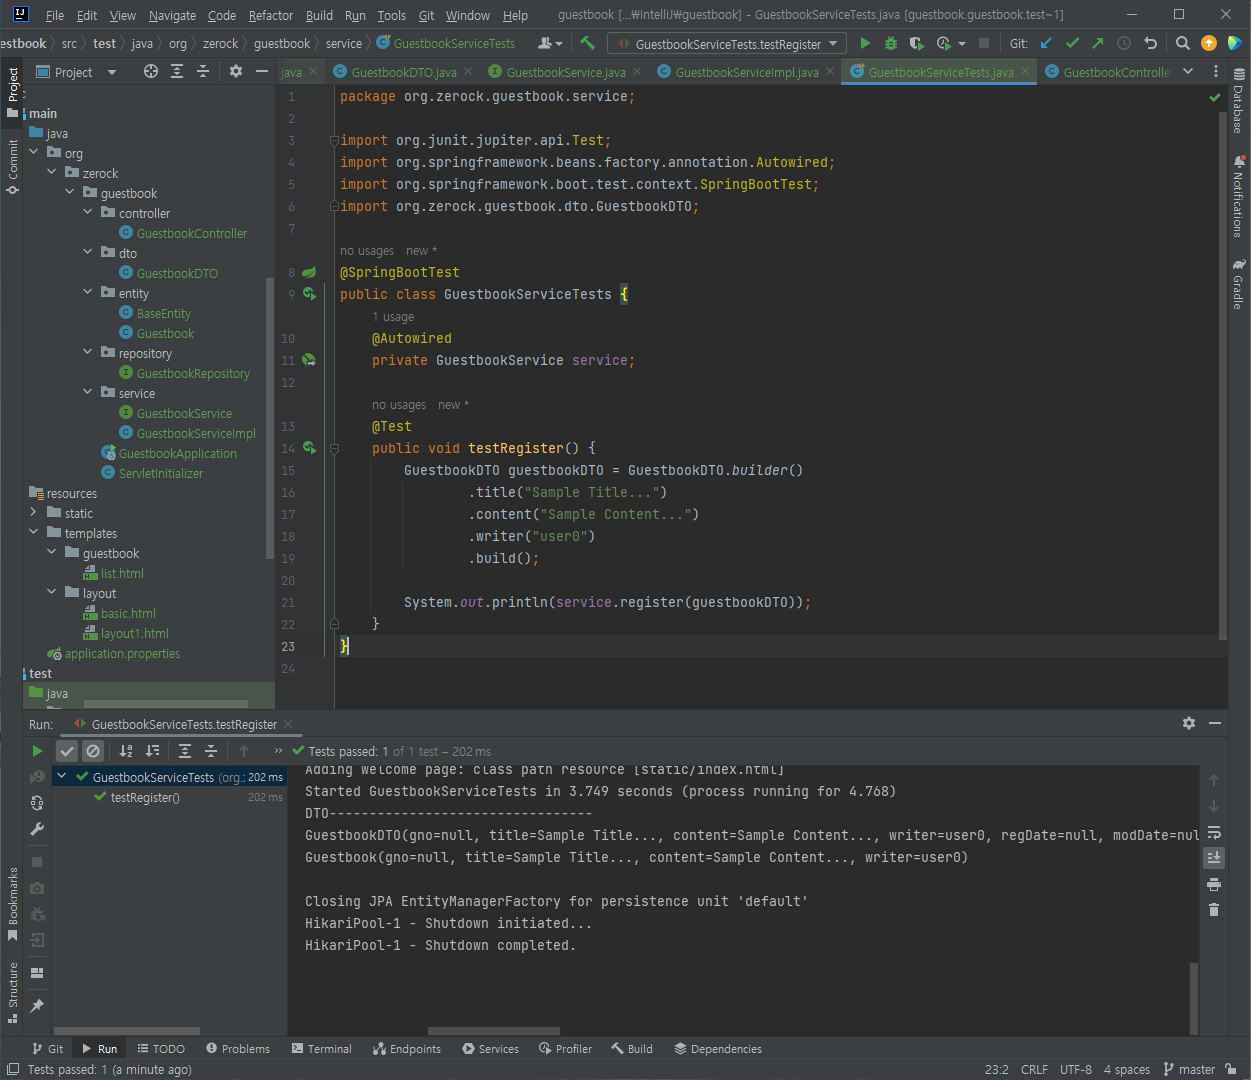Start the debug bug icon in the toolbar
The height and width of the screenshot is (1080, 1251).
coord(890,43)
